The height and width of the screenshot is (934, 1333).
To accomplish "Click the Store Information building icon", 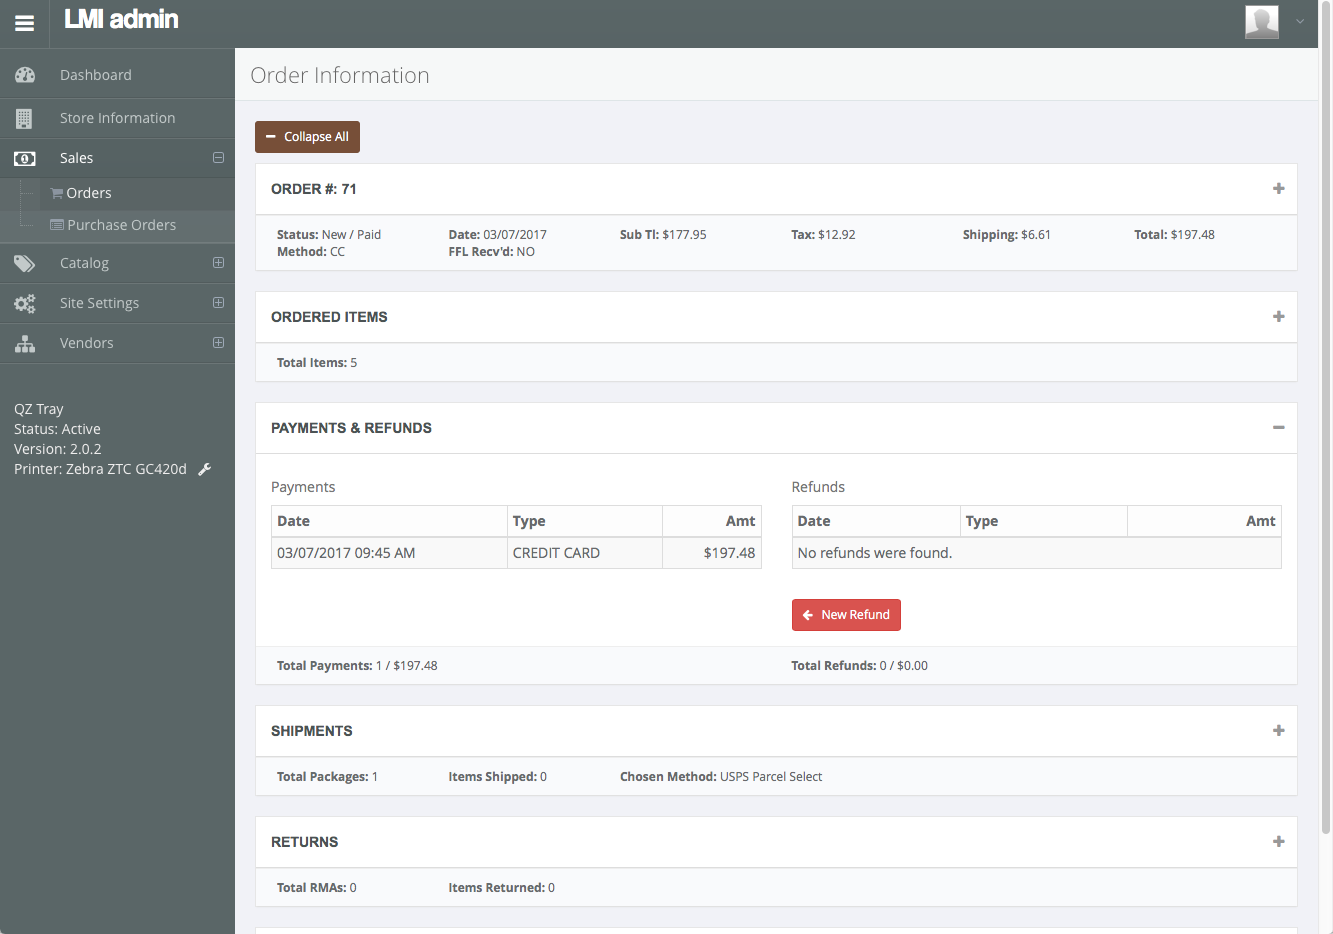I will point(25,118).
